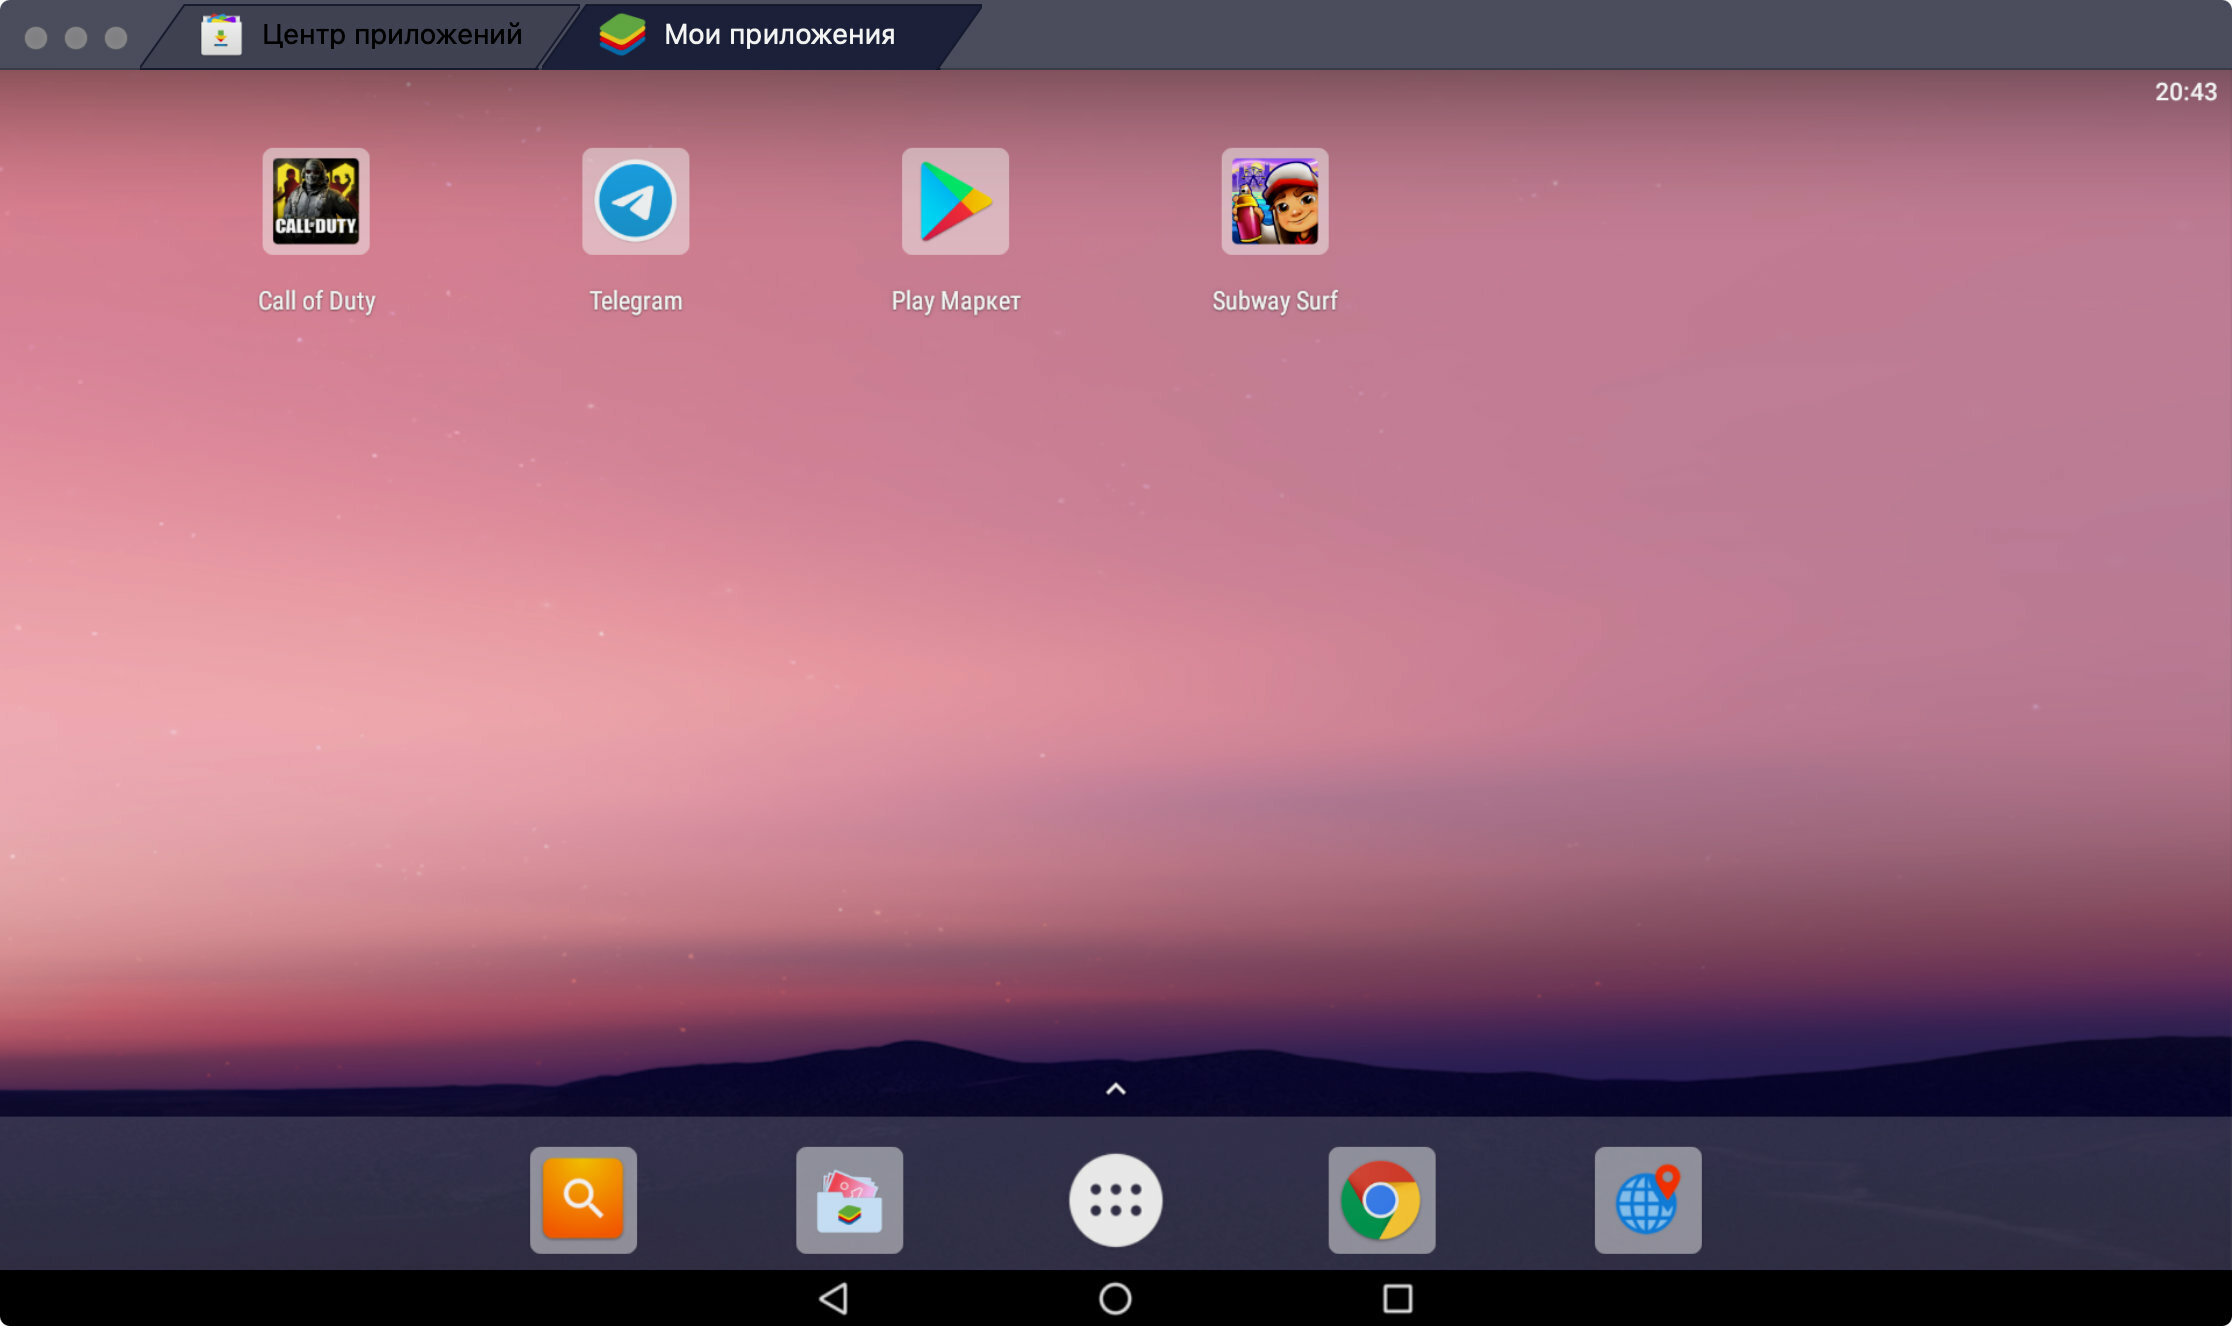This screenshot has height=1326, width=2232.
Task: Start the Subway Surf game
Action: 1275,201
